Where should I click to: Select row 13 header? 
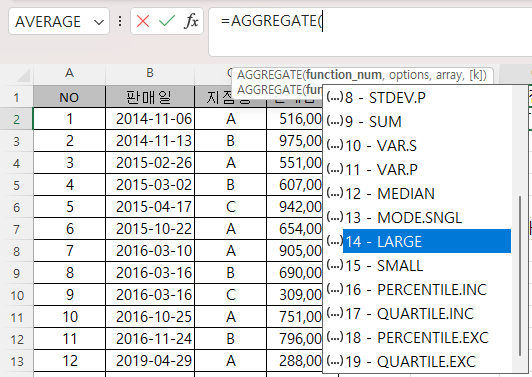pyautogui.click(x=16, y=361)
